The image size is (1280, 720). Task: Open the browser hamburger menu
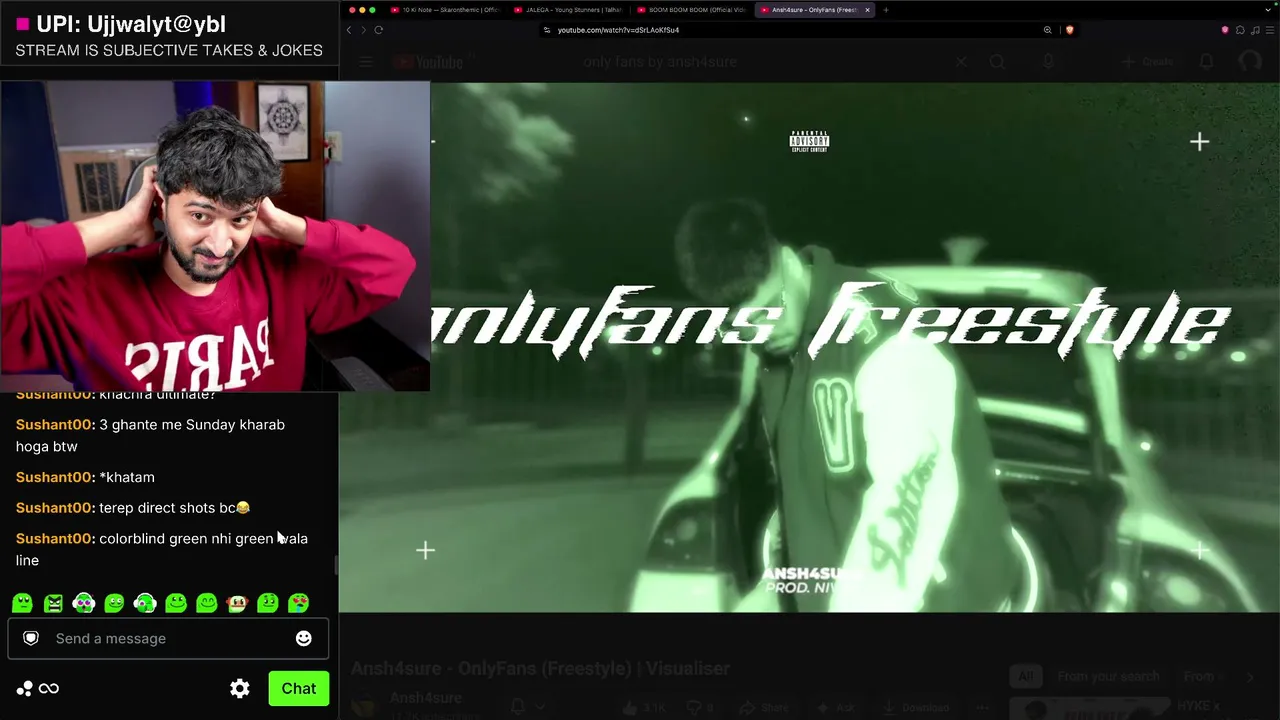click(x=1268, y=30)
